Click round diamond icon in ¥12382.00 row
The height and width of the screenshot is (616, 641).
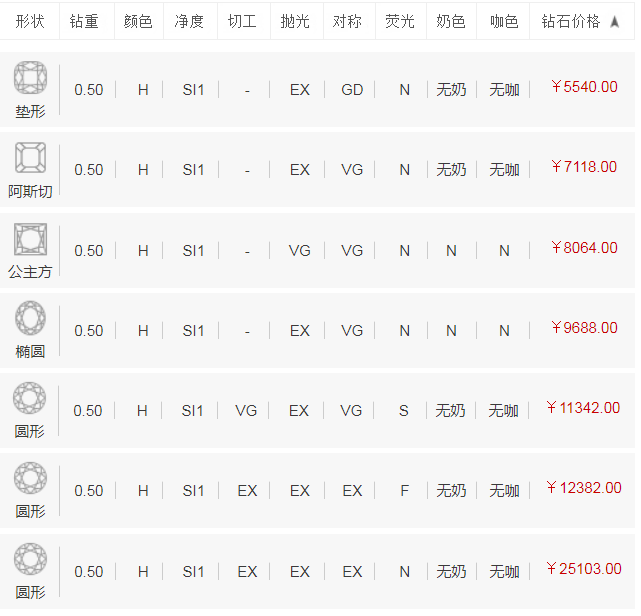point(30,479)
